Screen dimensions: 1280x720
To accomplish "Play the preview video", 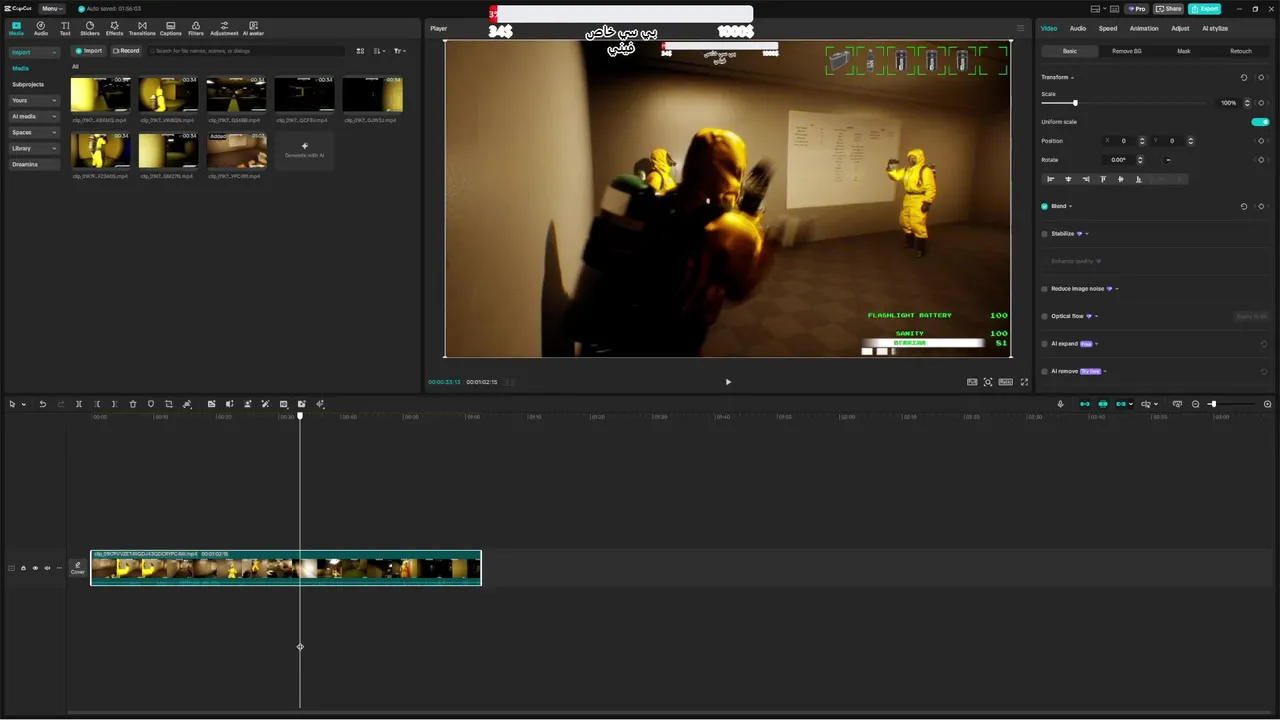I will click(728, 382).
